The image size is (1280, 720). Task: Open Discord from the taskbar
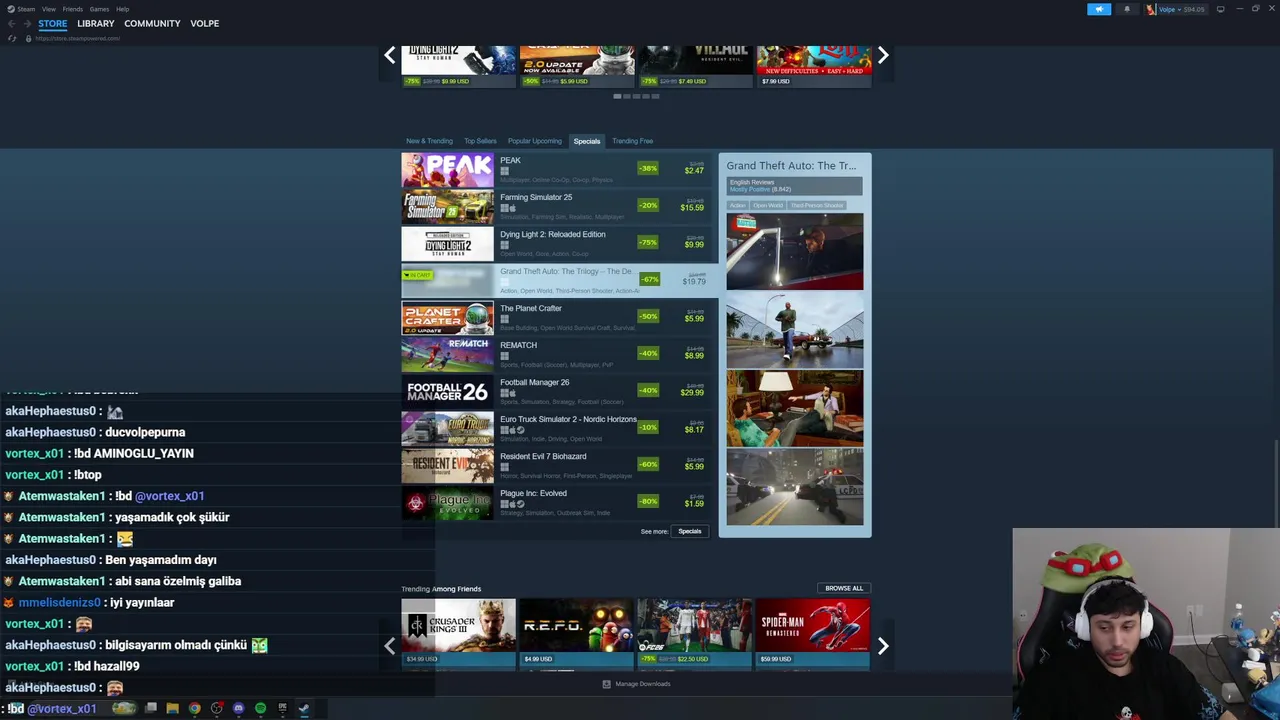click(238, 708)
